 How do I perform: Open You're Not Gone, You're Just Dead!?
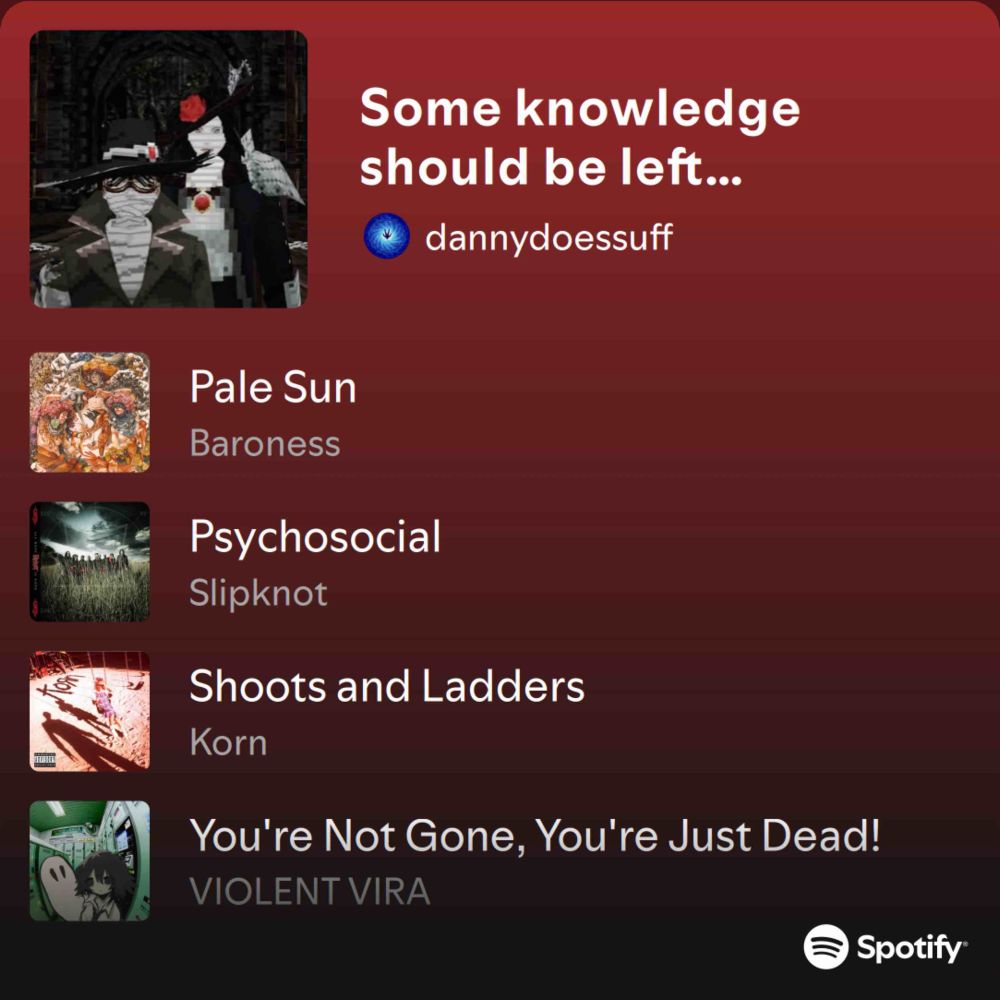535,835
